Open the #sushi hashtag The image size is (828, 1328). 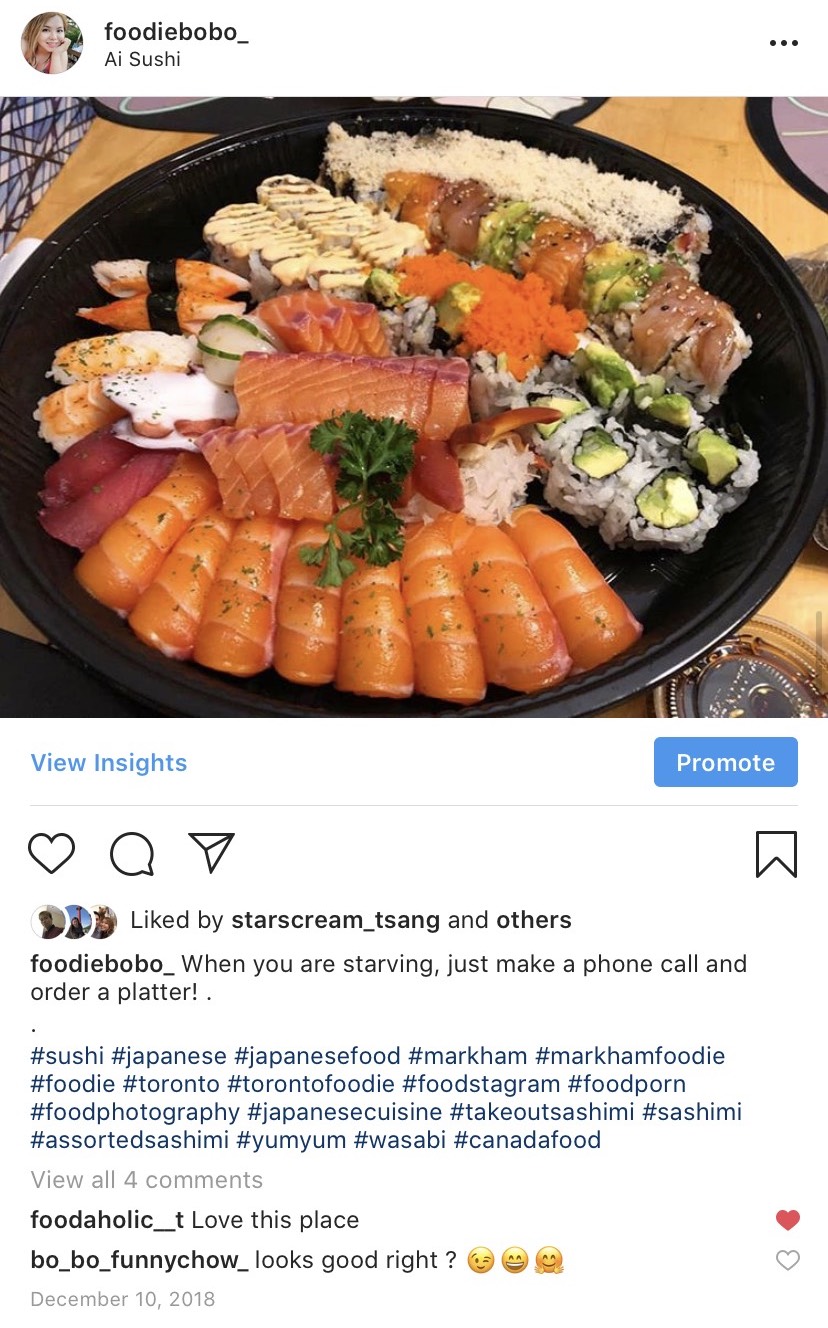(x=67, y=1056)
